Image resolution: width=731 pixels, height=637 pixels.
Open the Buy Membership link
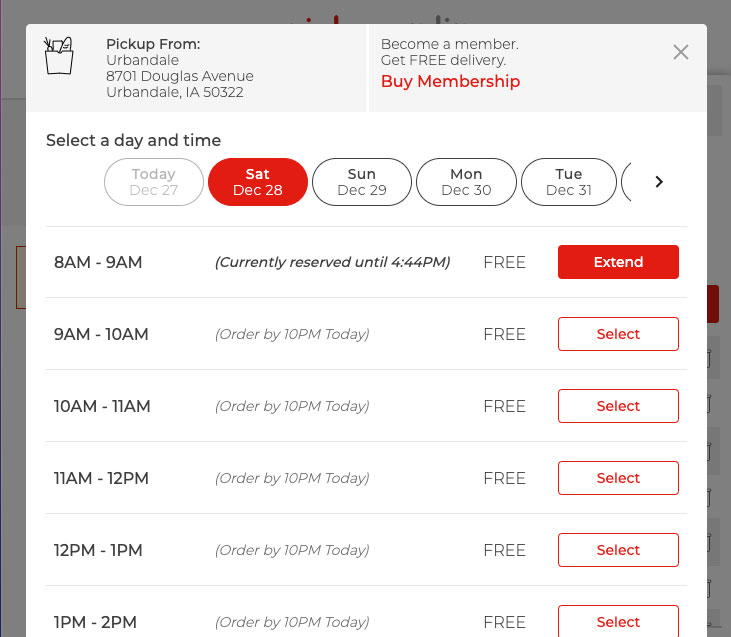point(450,82)
